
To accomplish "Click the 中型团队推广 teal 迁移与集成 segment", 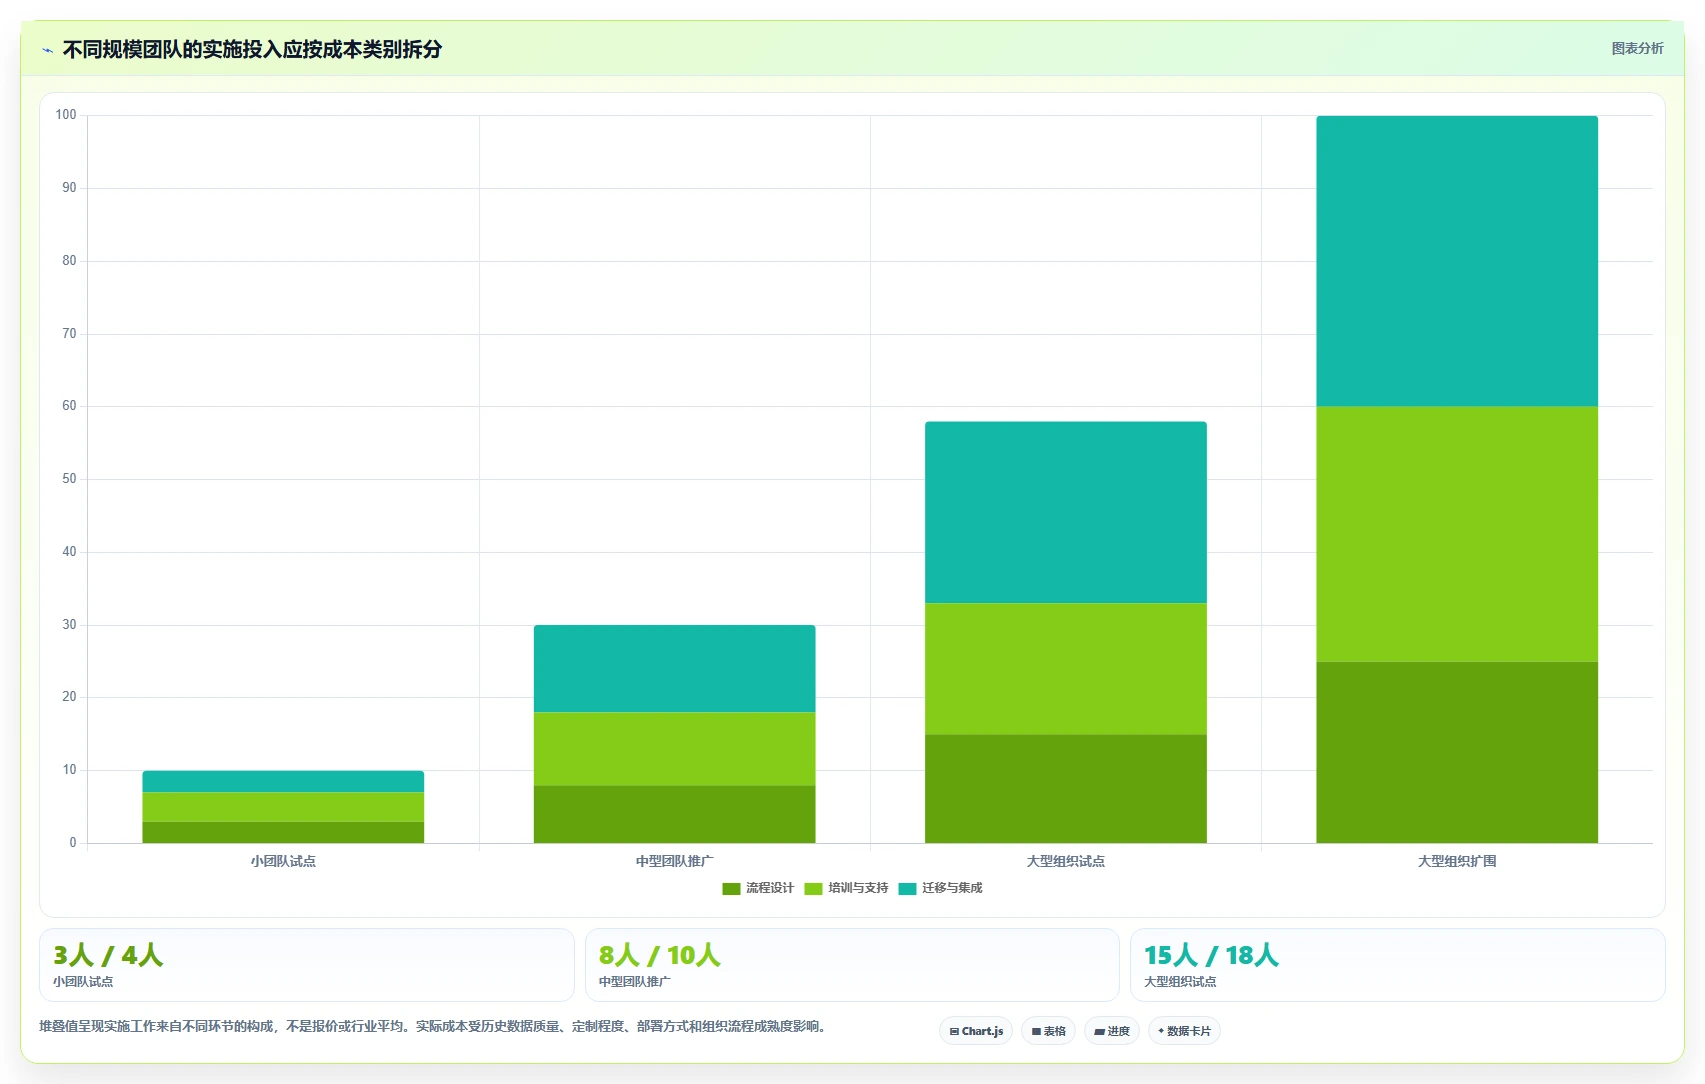I will 674,668.
